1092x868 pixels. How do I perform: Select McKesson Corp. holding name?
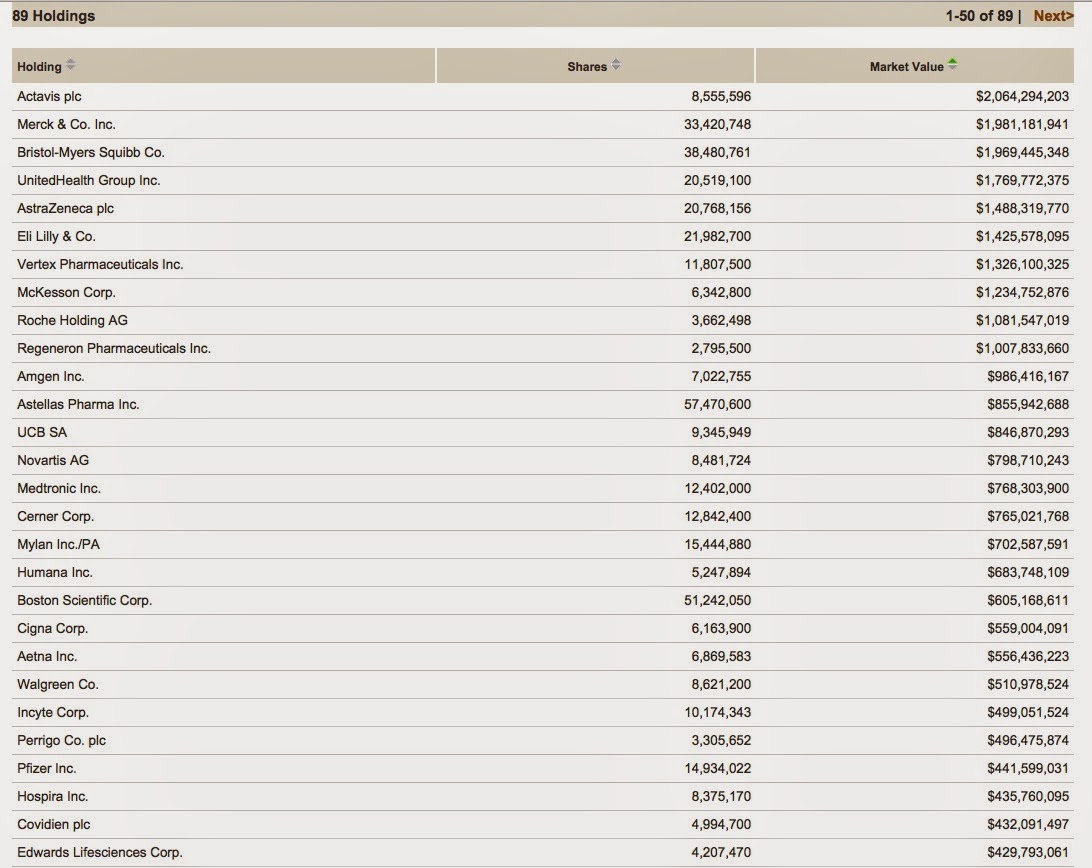click(x=66, y=293)
